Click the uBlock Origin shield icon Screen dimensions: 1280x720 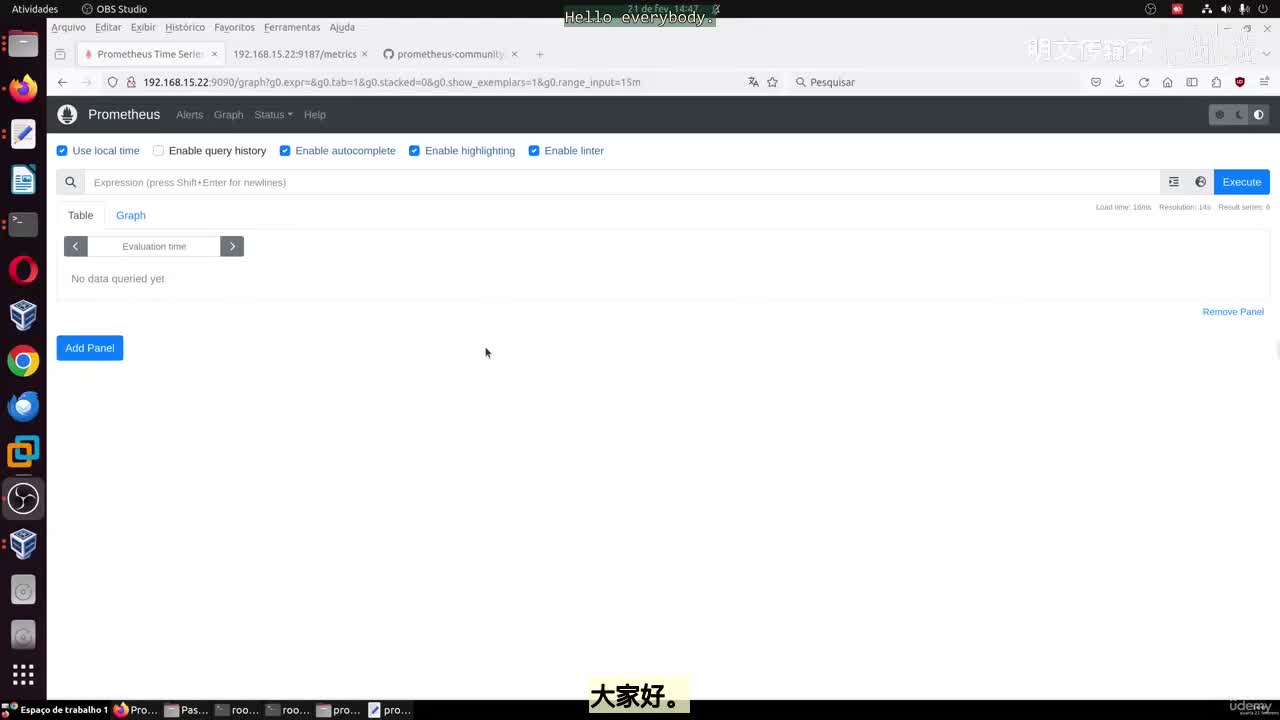tap(1240, 82)
